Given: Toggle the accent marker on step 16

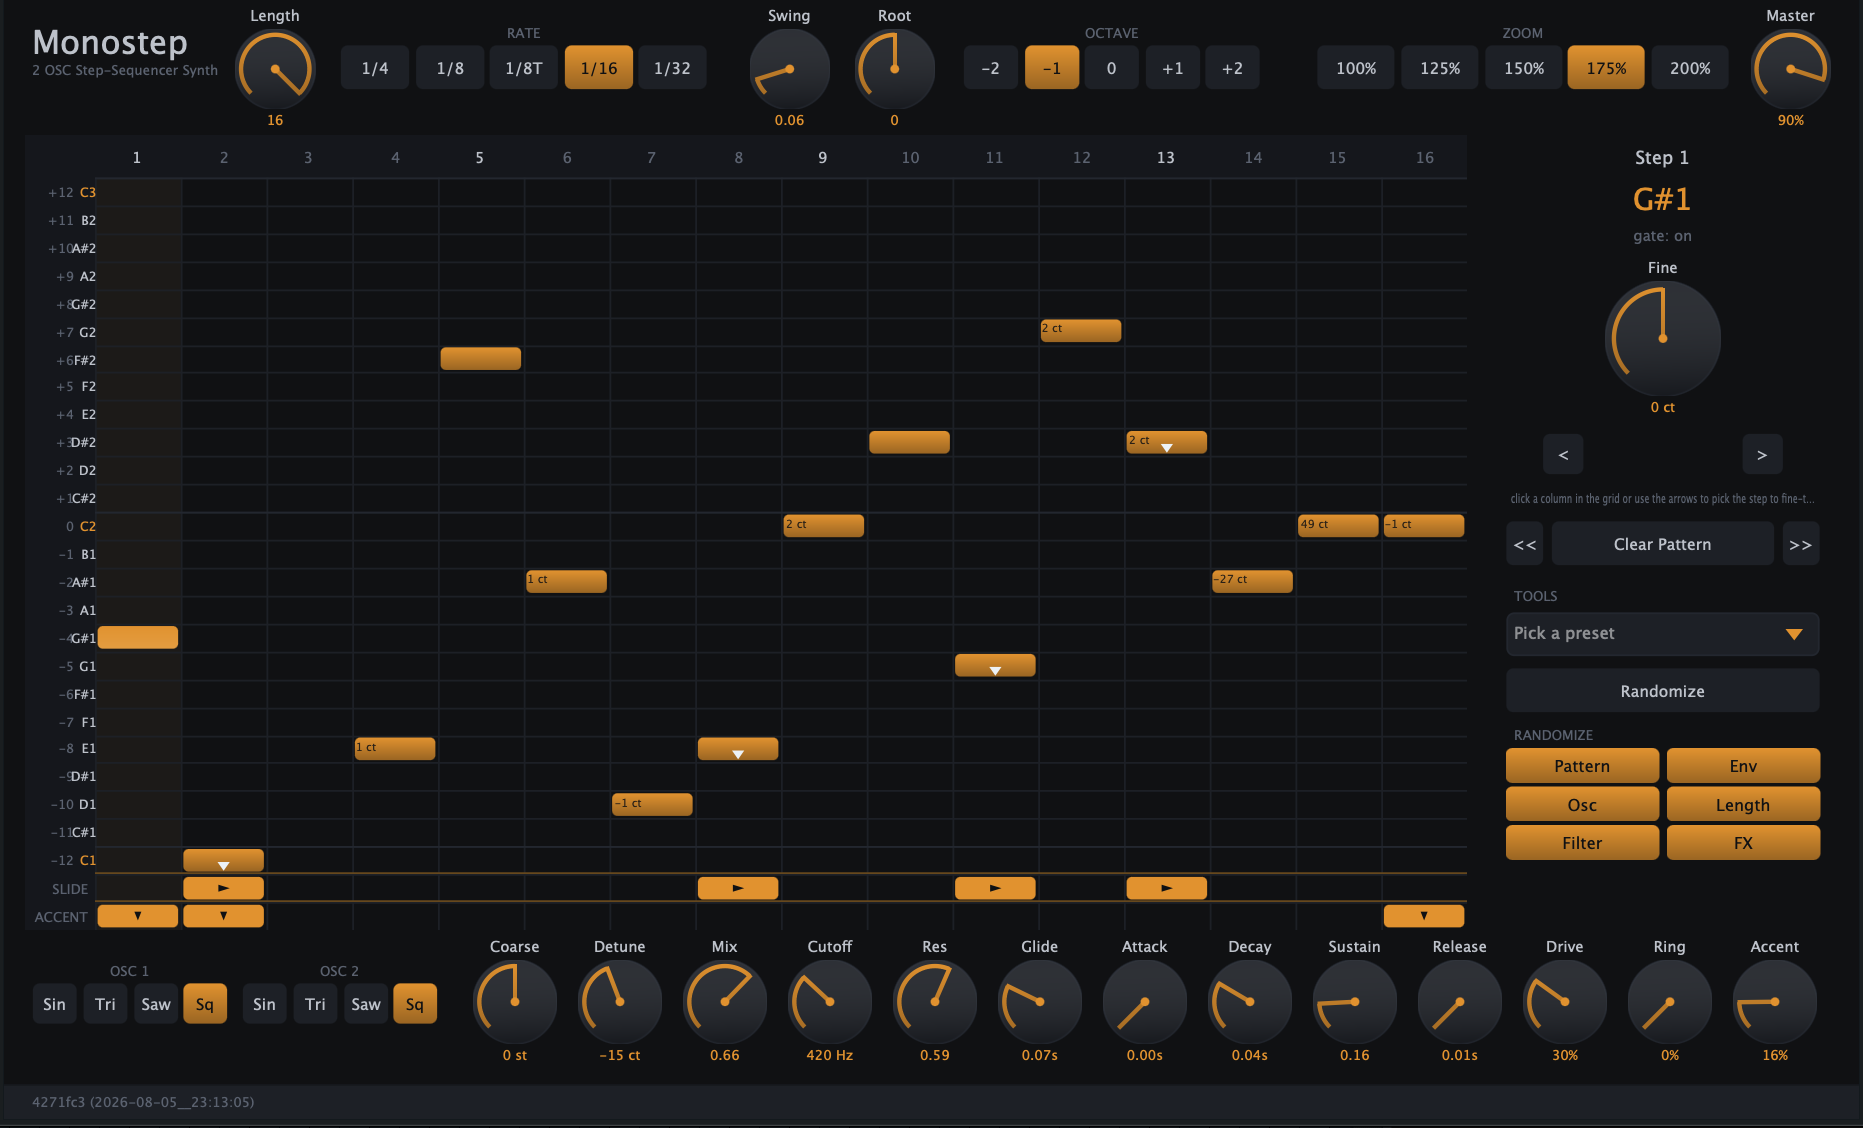Looking at the screenshot, I should [x=1424, y=916].
